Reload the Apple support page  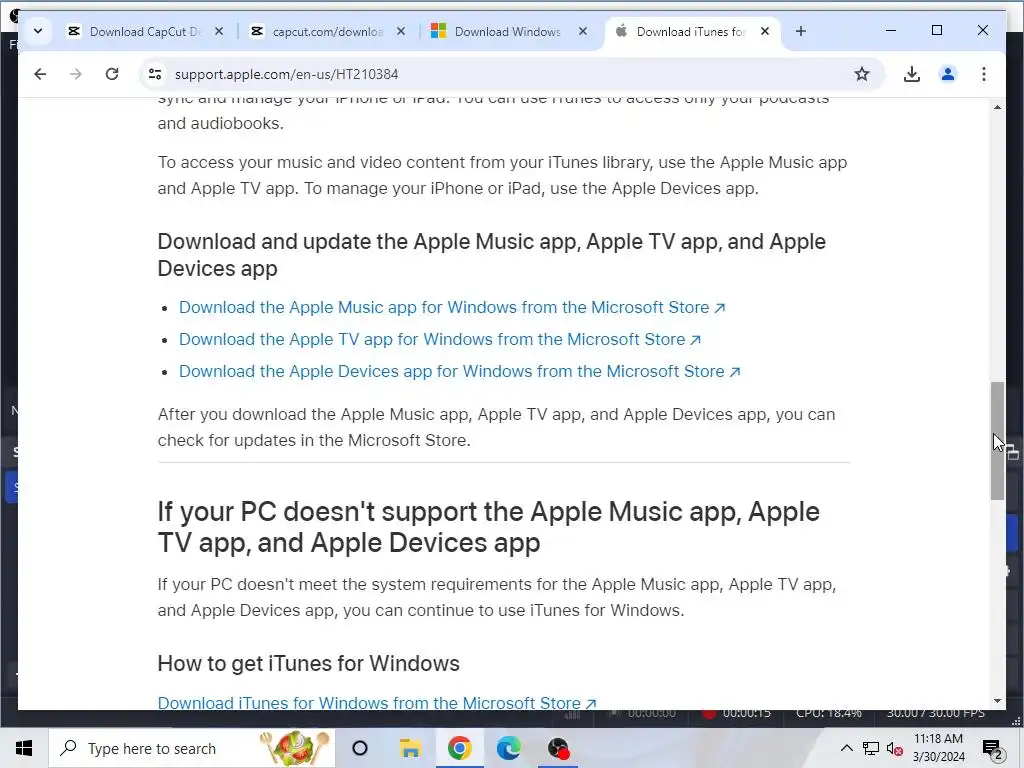[x=112, y=74]
